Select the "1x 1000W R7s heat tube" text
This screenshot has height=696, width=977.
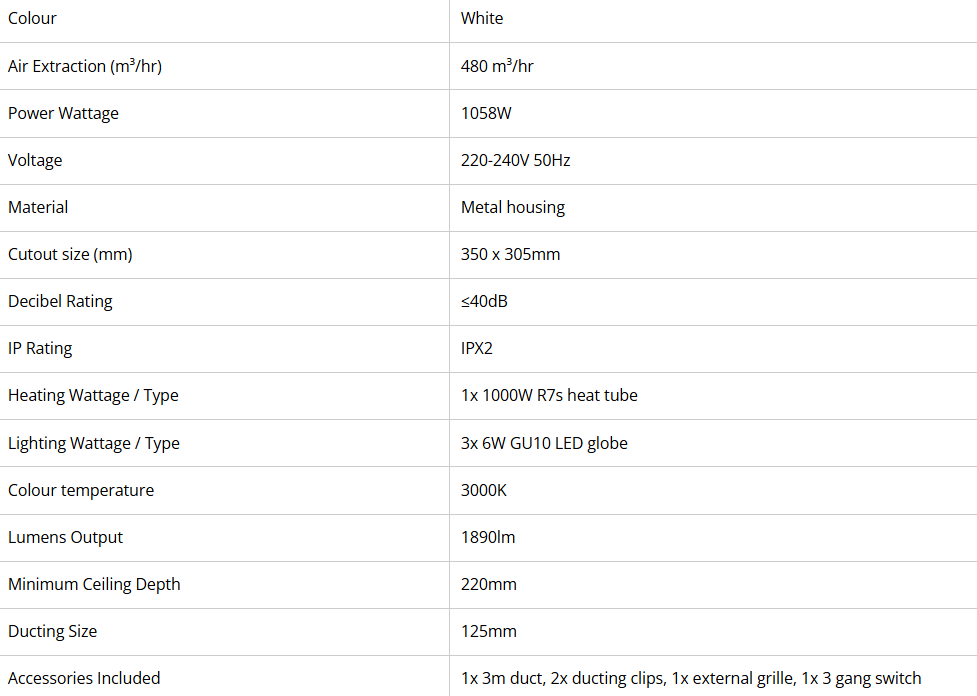549,395
